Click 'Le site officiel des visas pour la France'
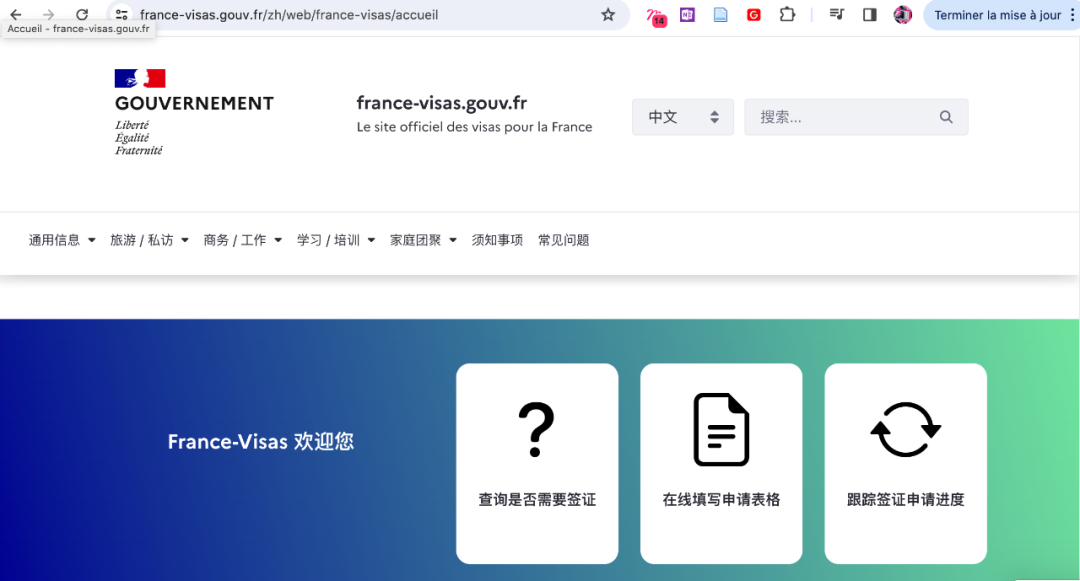 point(475,127)
